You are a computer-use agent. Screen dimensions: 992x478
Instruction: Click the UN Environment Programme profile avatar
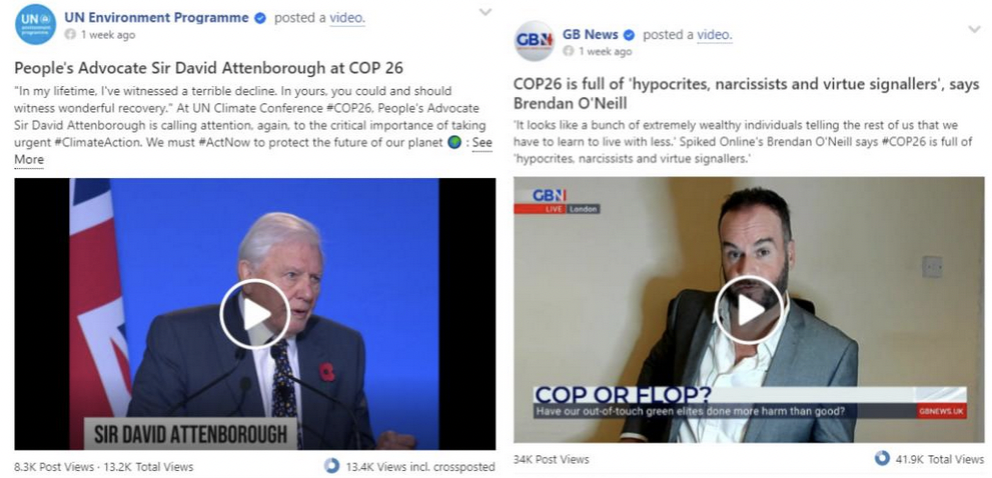(35, 24)
